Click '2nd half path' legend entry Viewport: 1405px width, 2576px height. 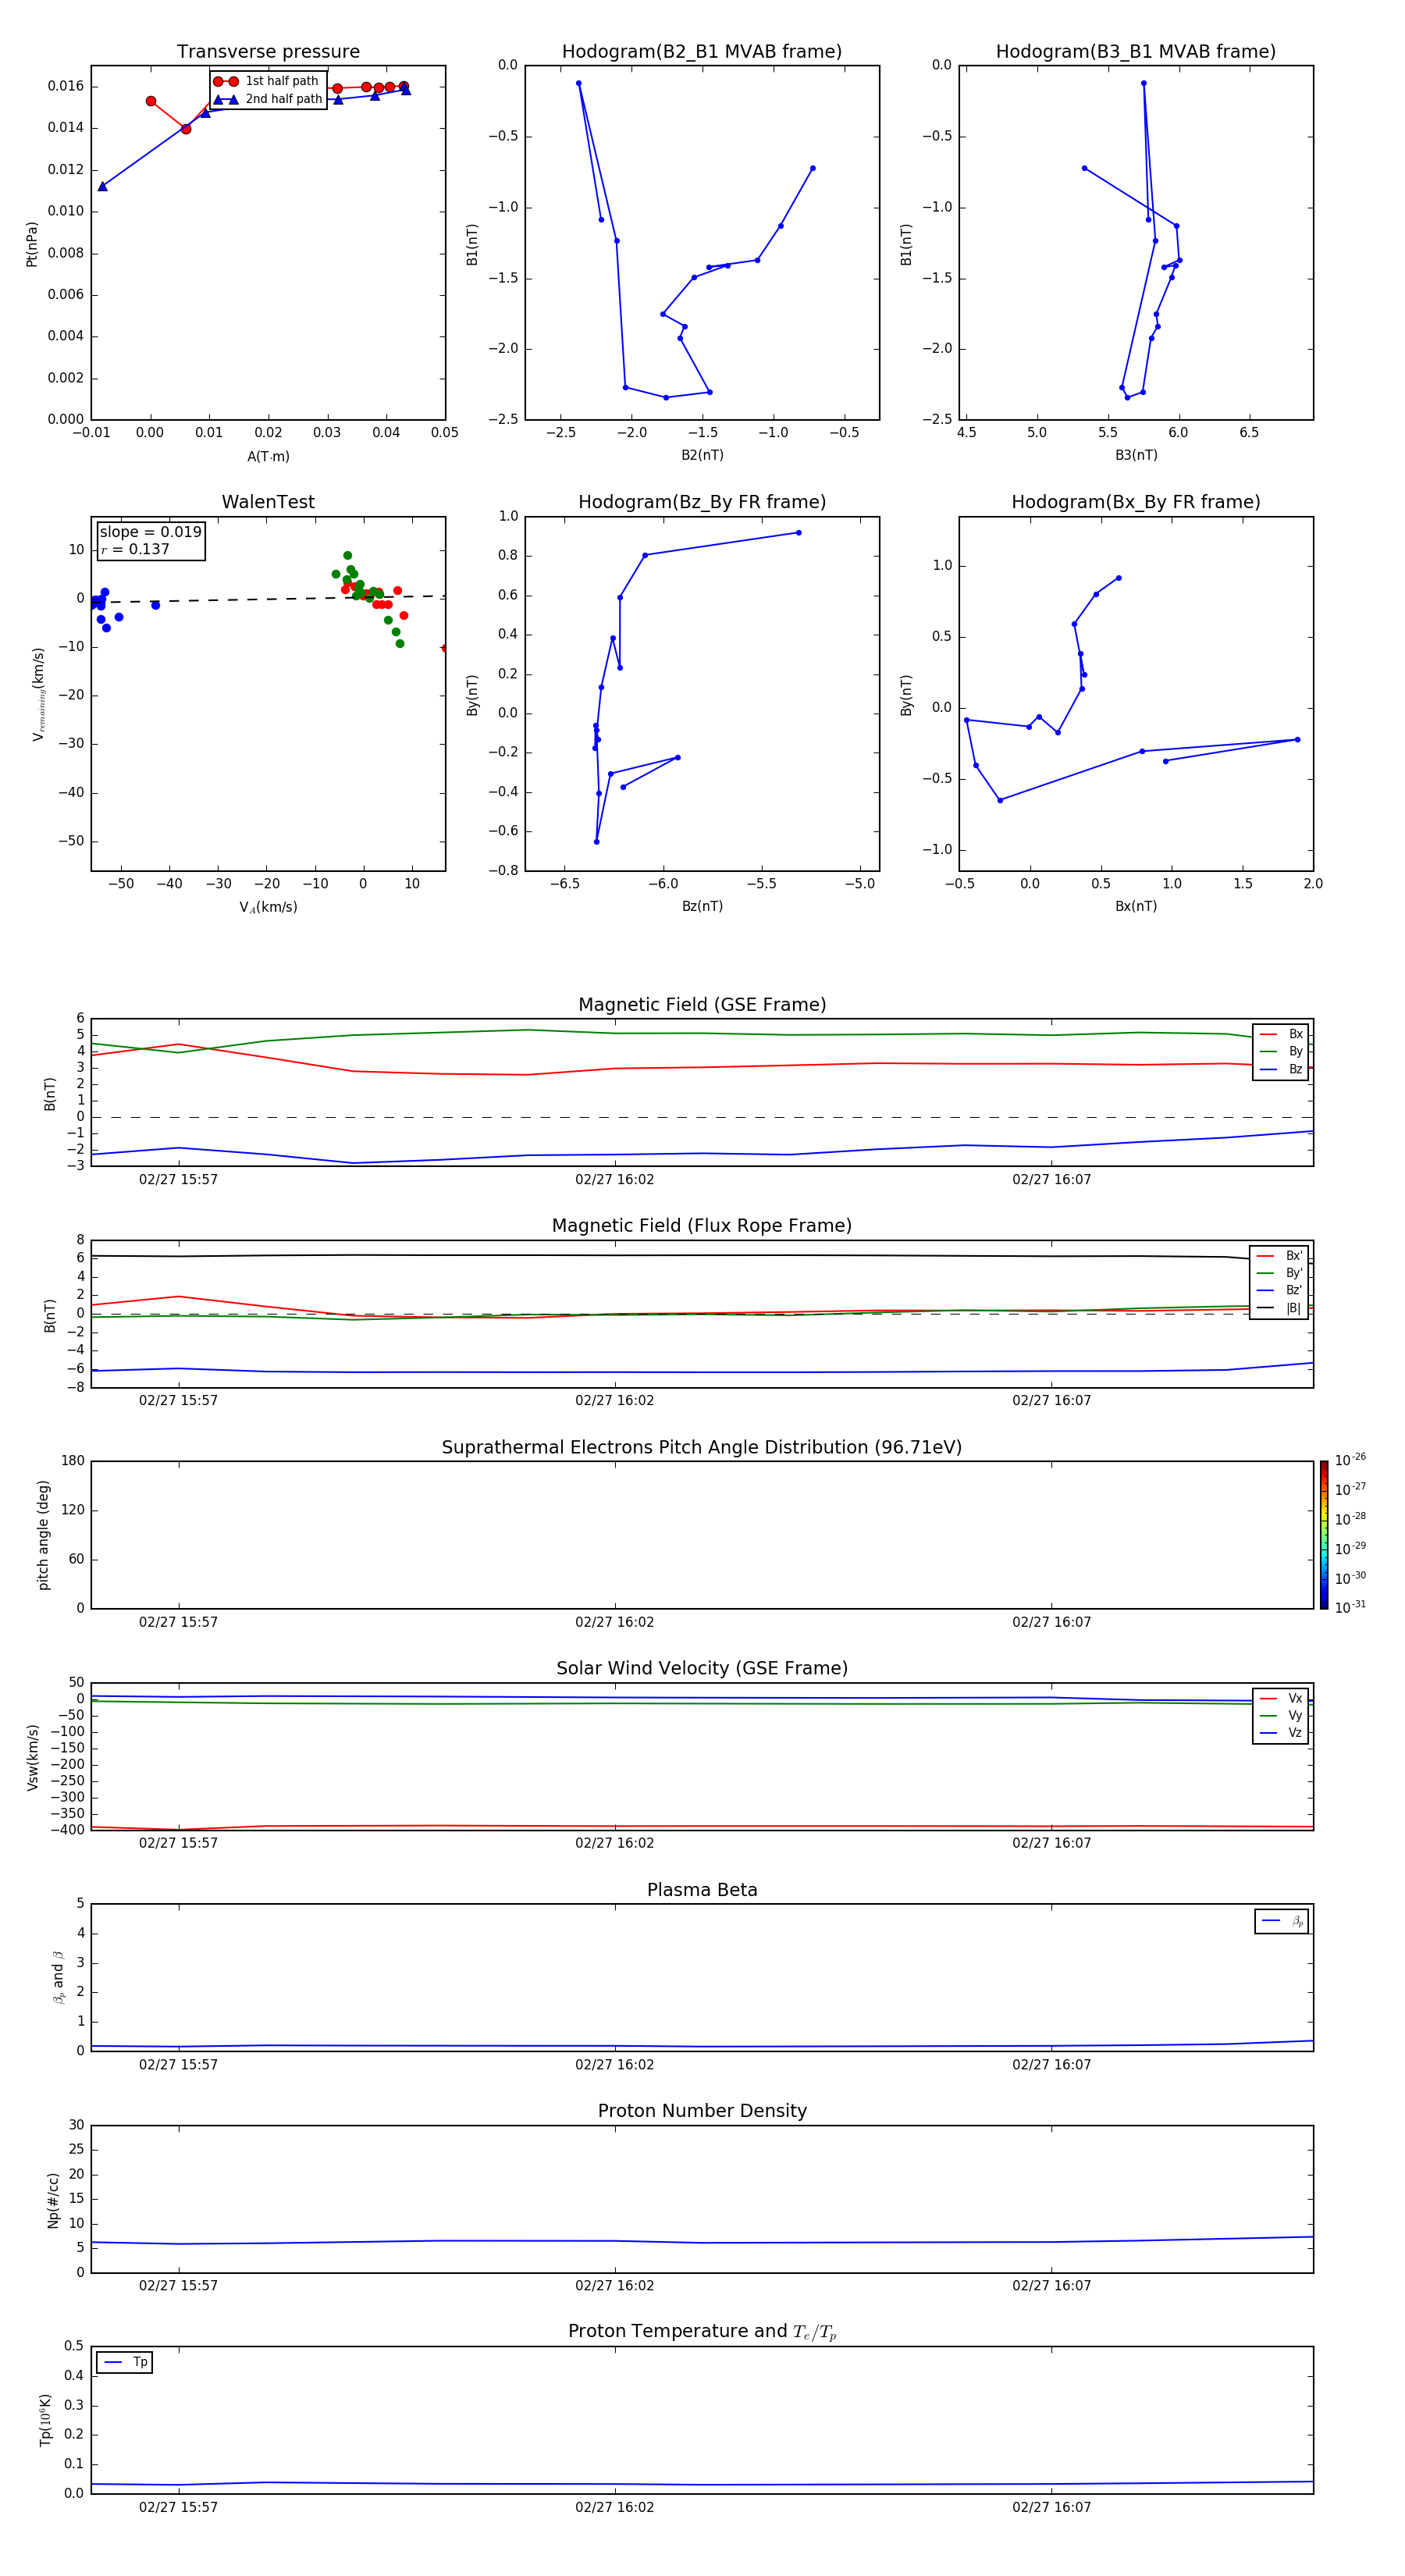[x=268, y=99]
